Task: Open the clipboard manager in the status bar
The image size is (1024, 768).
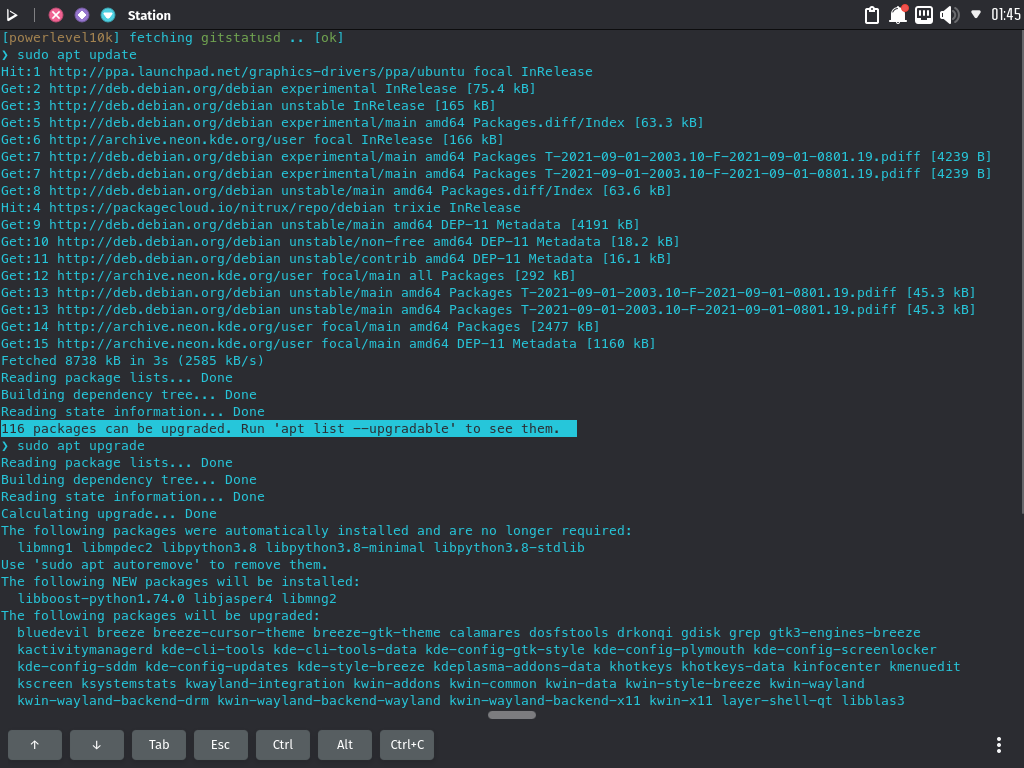Action: click(x=871, y=15)
